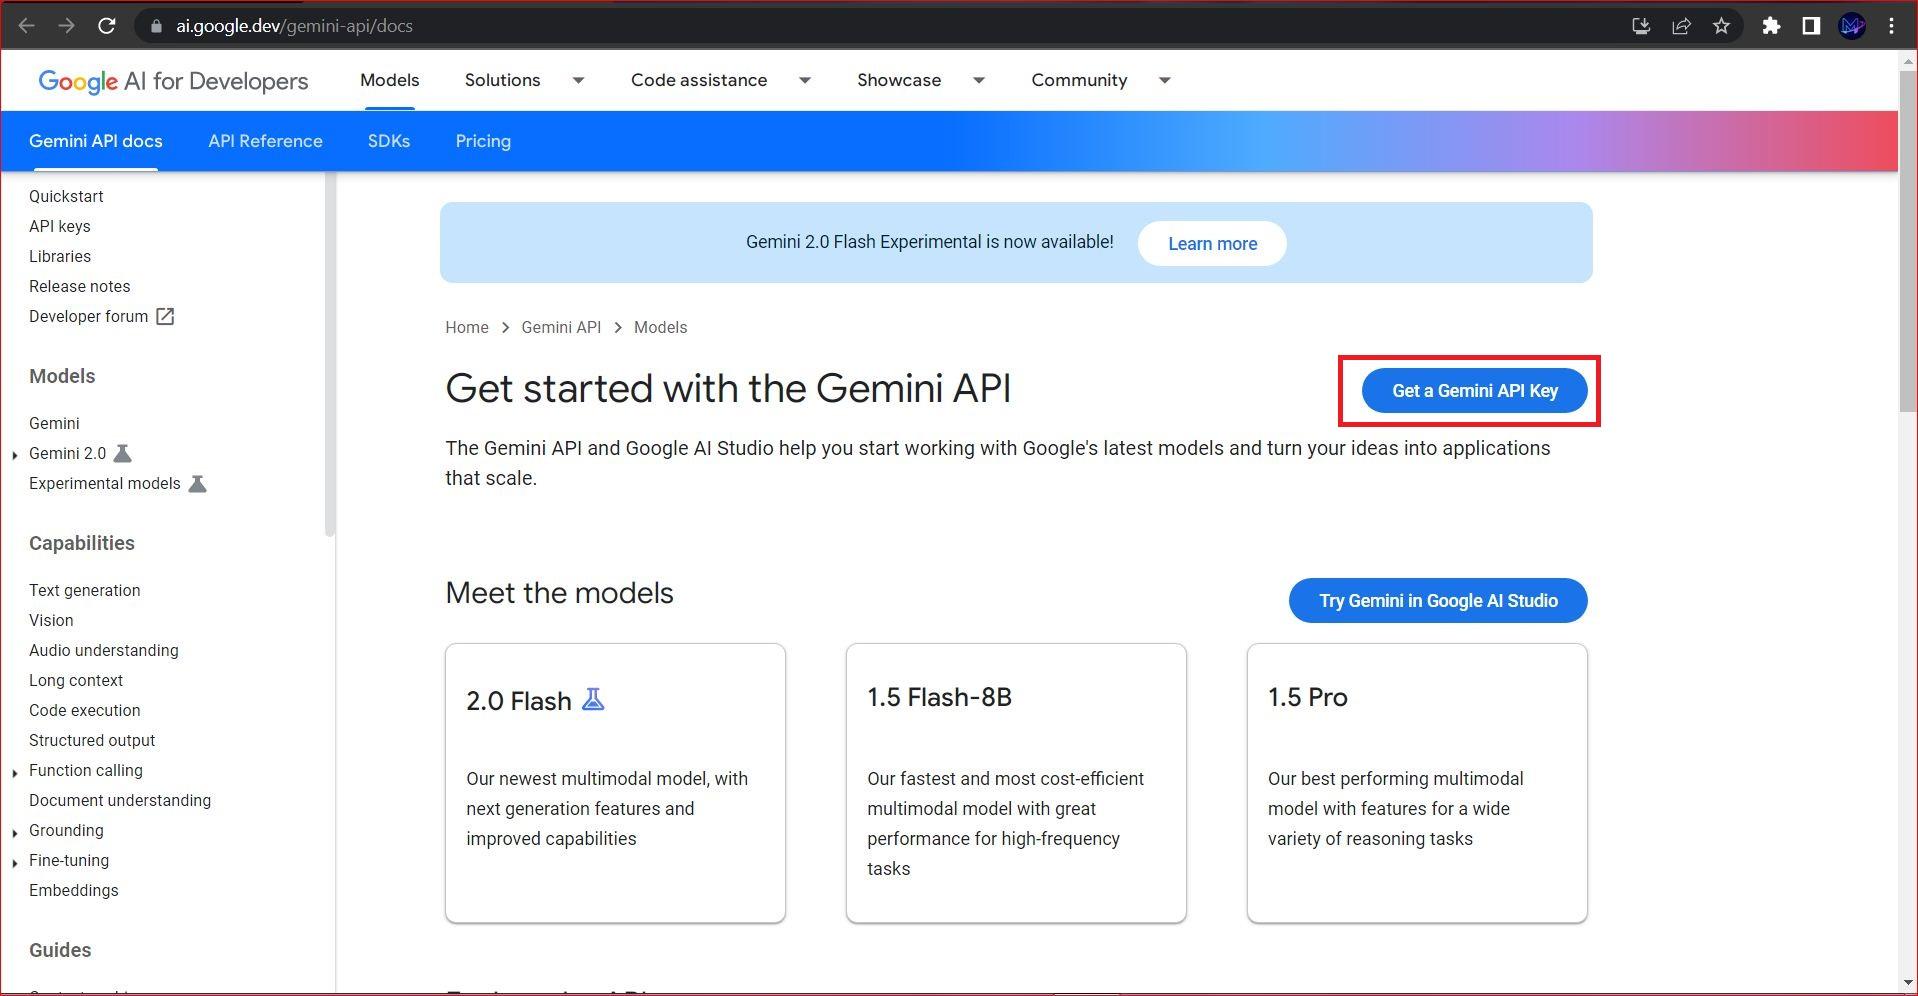Expand the Community dropdown arrow
The image size is (1918, 996).
1165,80
